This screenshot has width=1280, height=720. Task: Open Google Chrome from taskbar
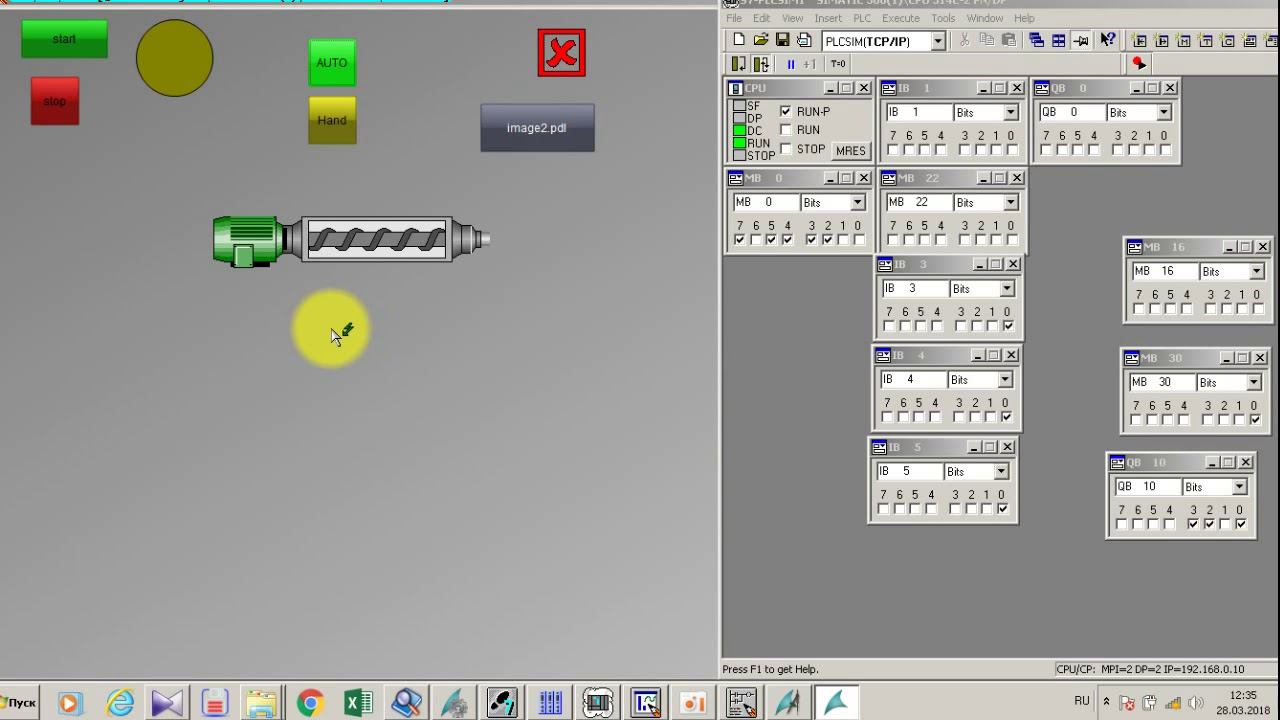pos(310,703)
